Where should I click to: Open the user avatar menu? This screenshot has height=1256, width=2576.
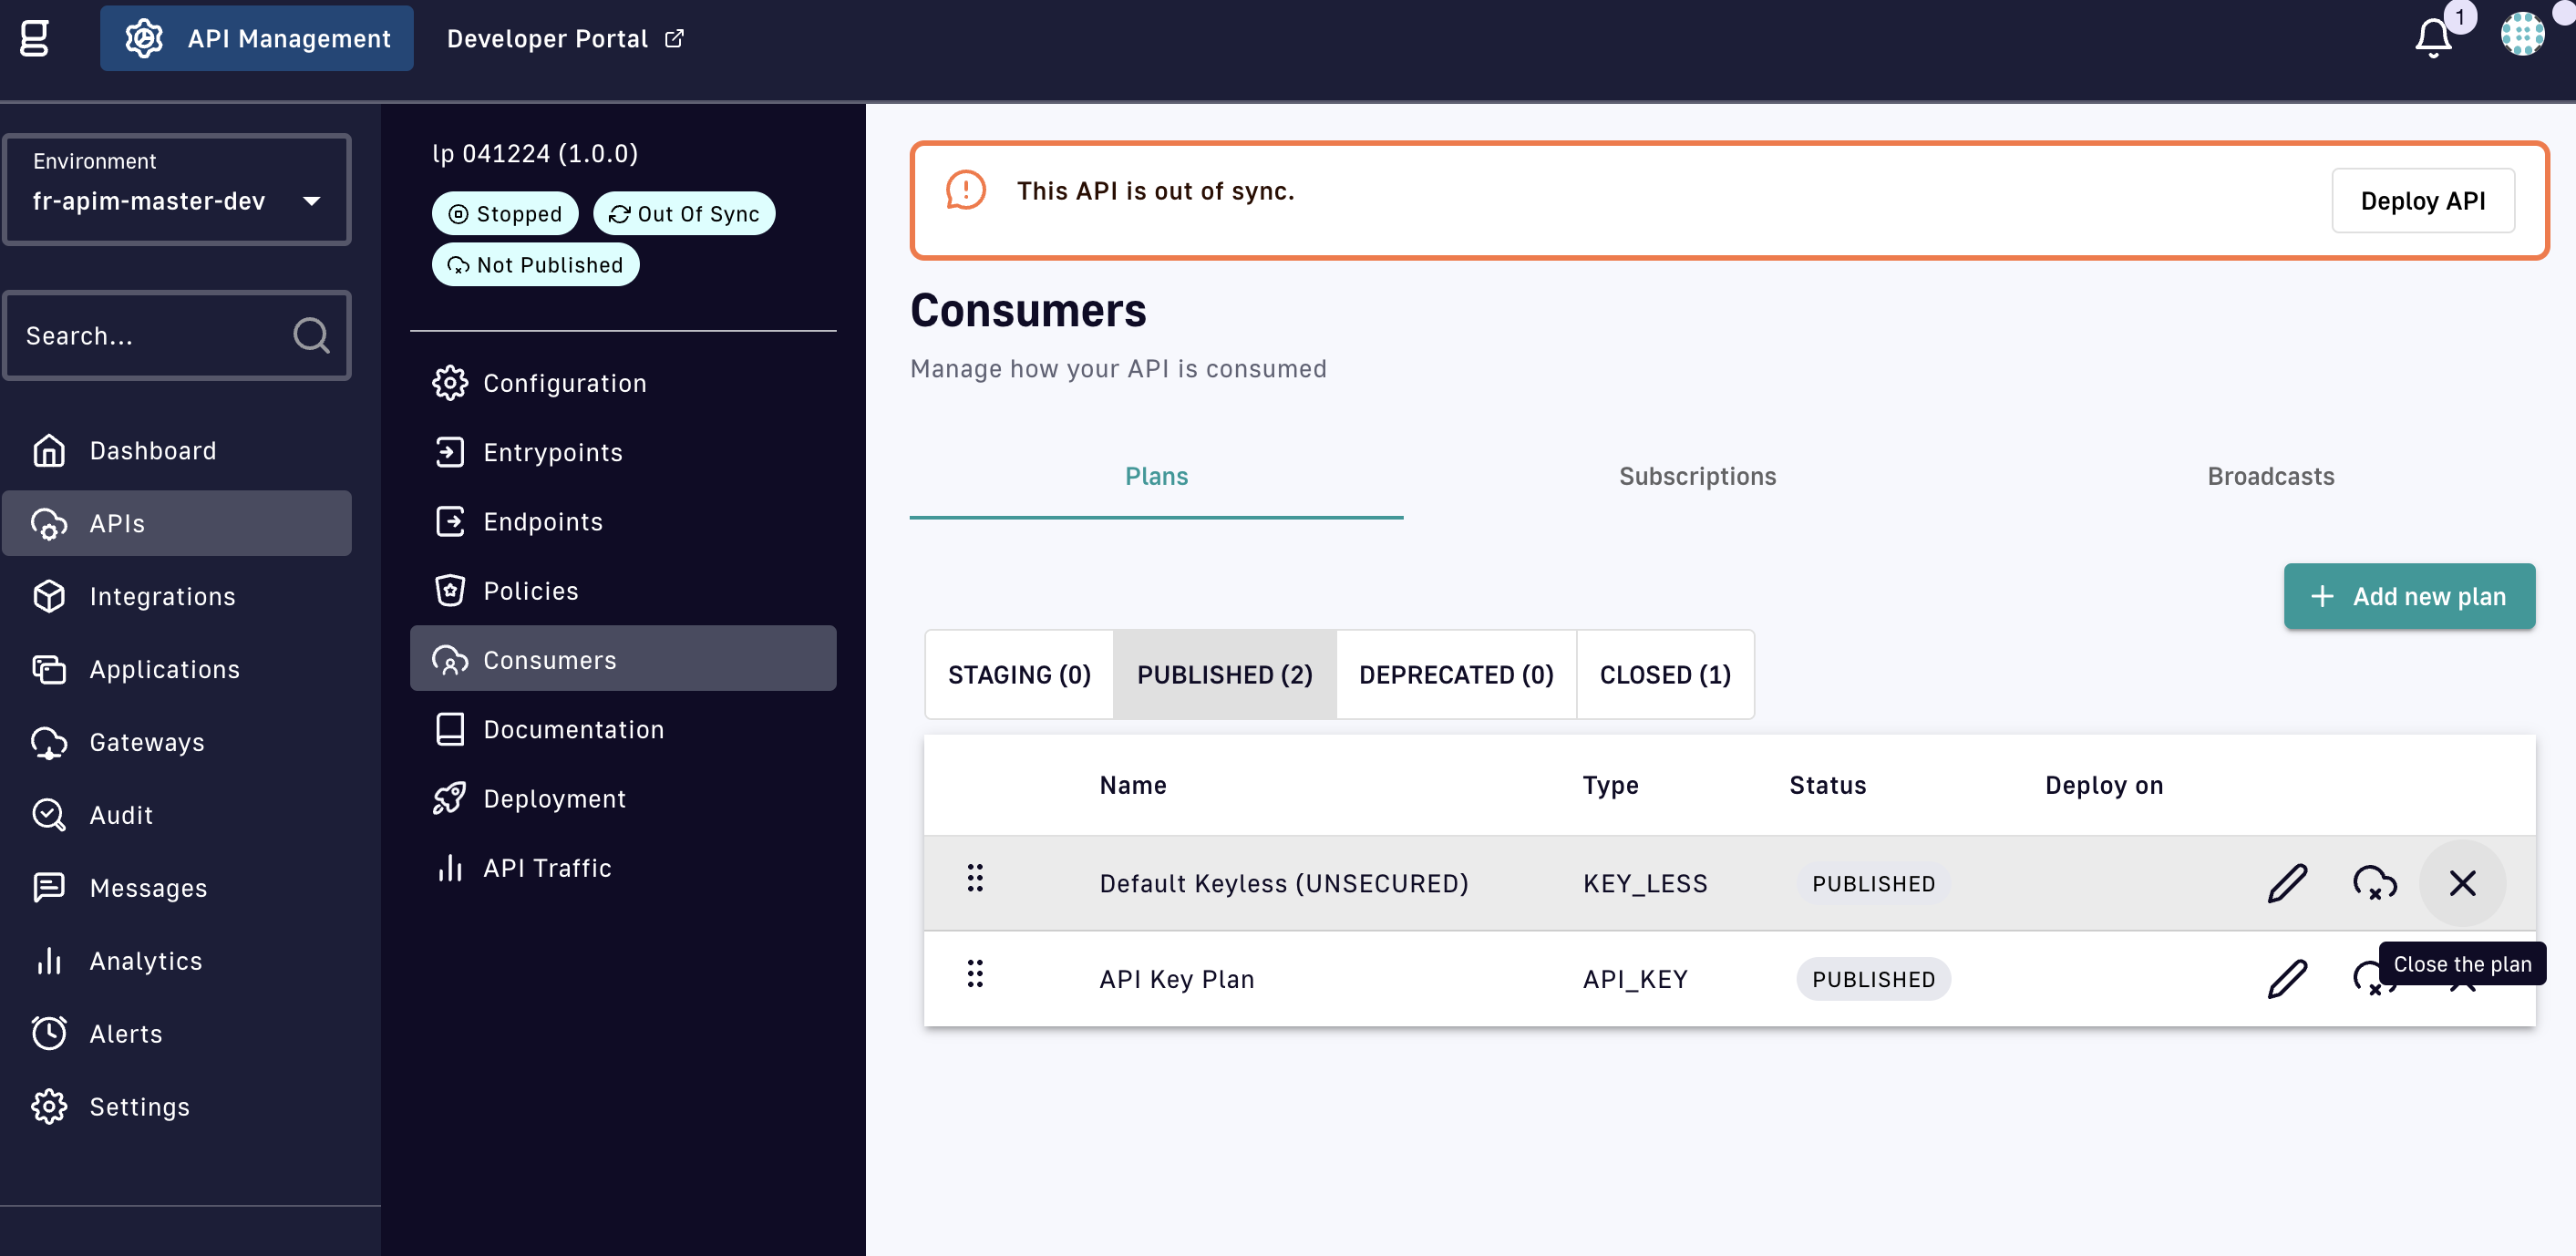[x=2521, y=35]
